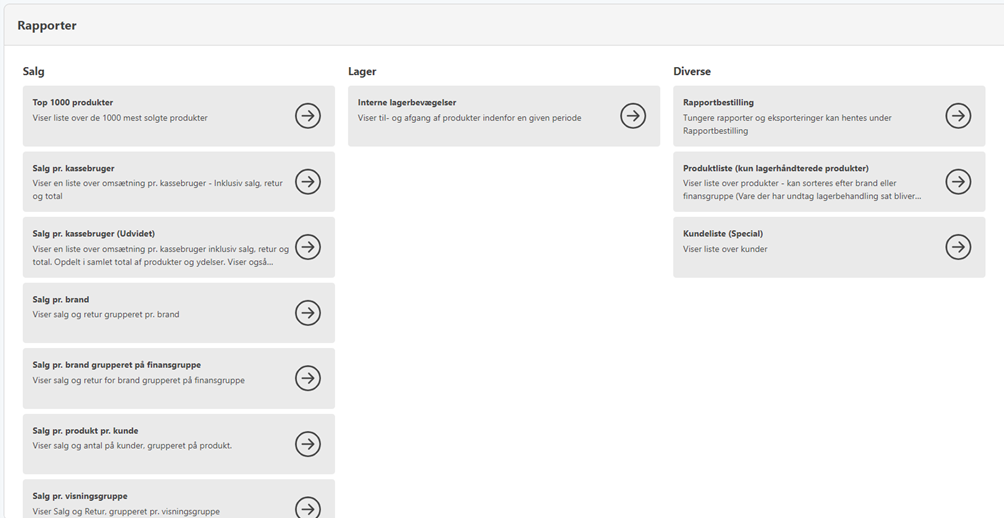
Task: Click arrow icon for Salg pr. kassebruger (Udvidet)
Action: pos(308,247)
